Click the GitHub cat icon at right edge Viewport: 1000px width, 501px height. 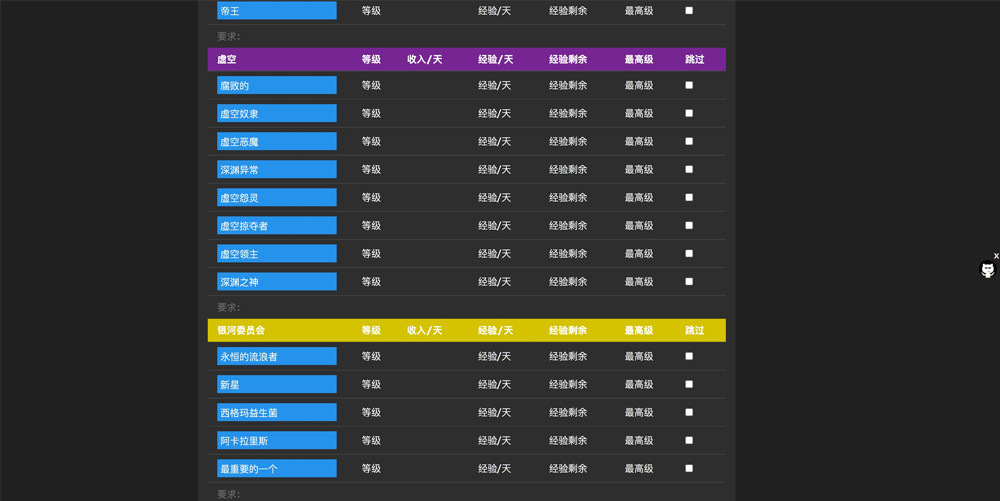pos(988,270)
